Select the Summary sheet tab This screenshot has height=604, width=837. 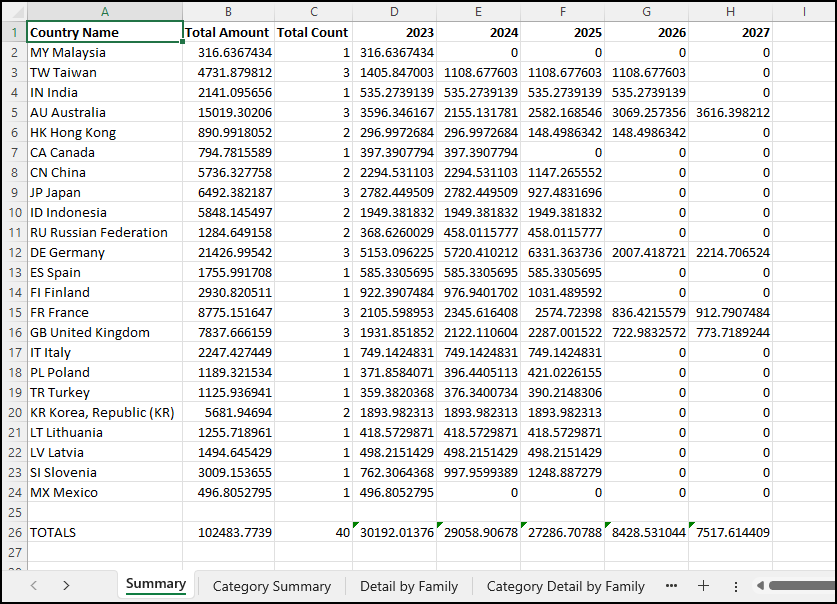(155, 584)
